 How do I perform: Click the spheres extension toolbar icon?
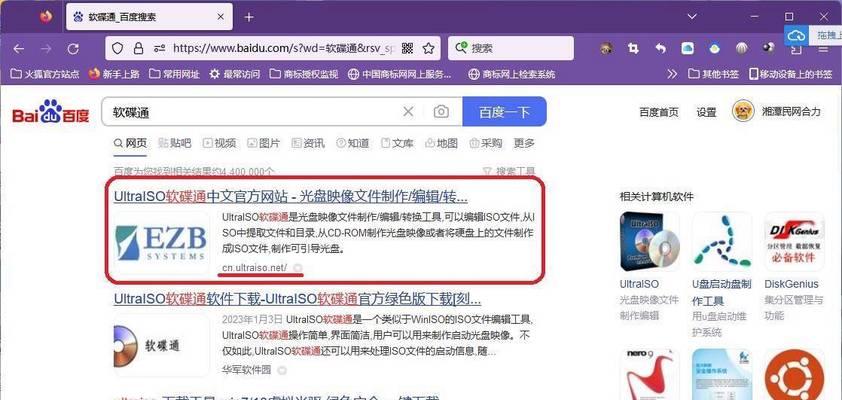point(768,47)
